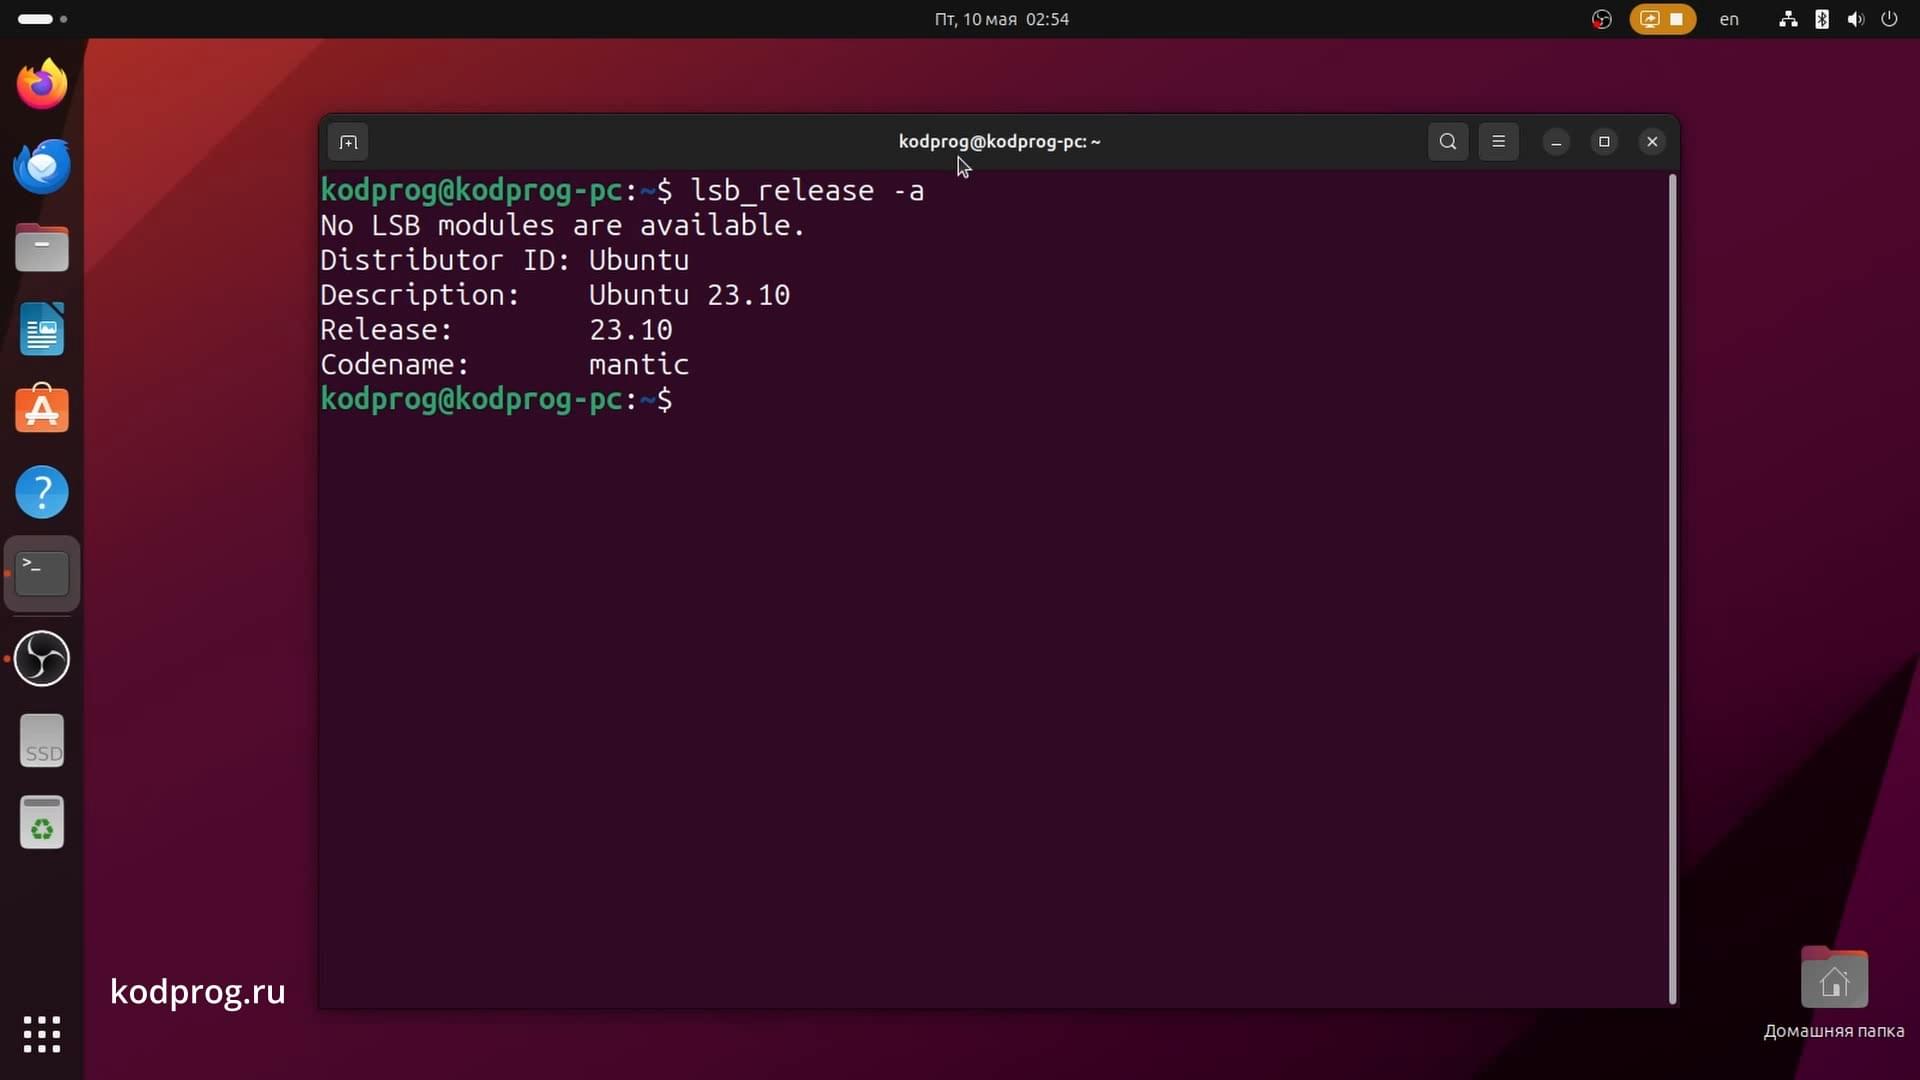Open the terminal search
The image size is (1920, 1080).
pos(1447,142)
